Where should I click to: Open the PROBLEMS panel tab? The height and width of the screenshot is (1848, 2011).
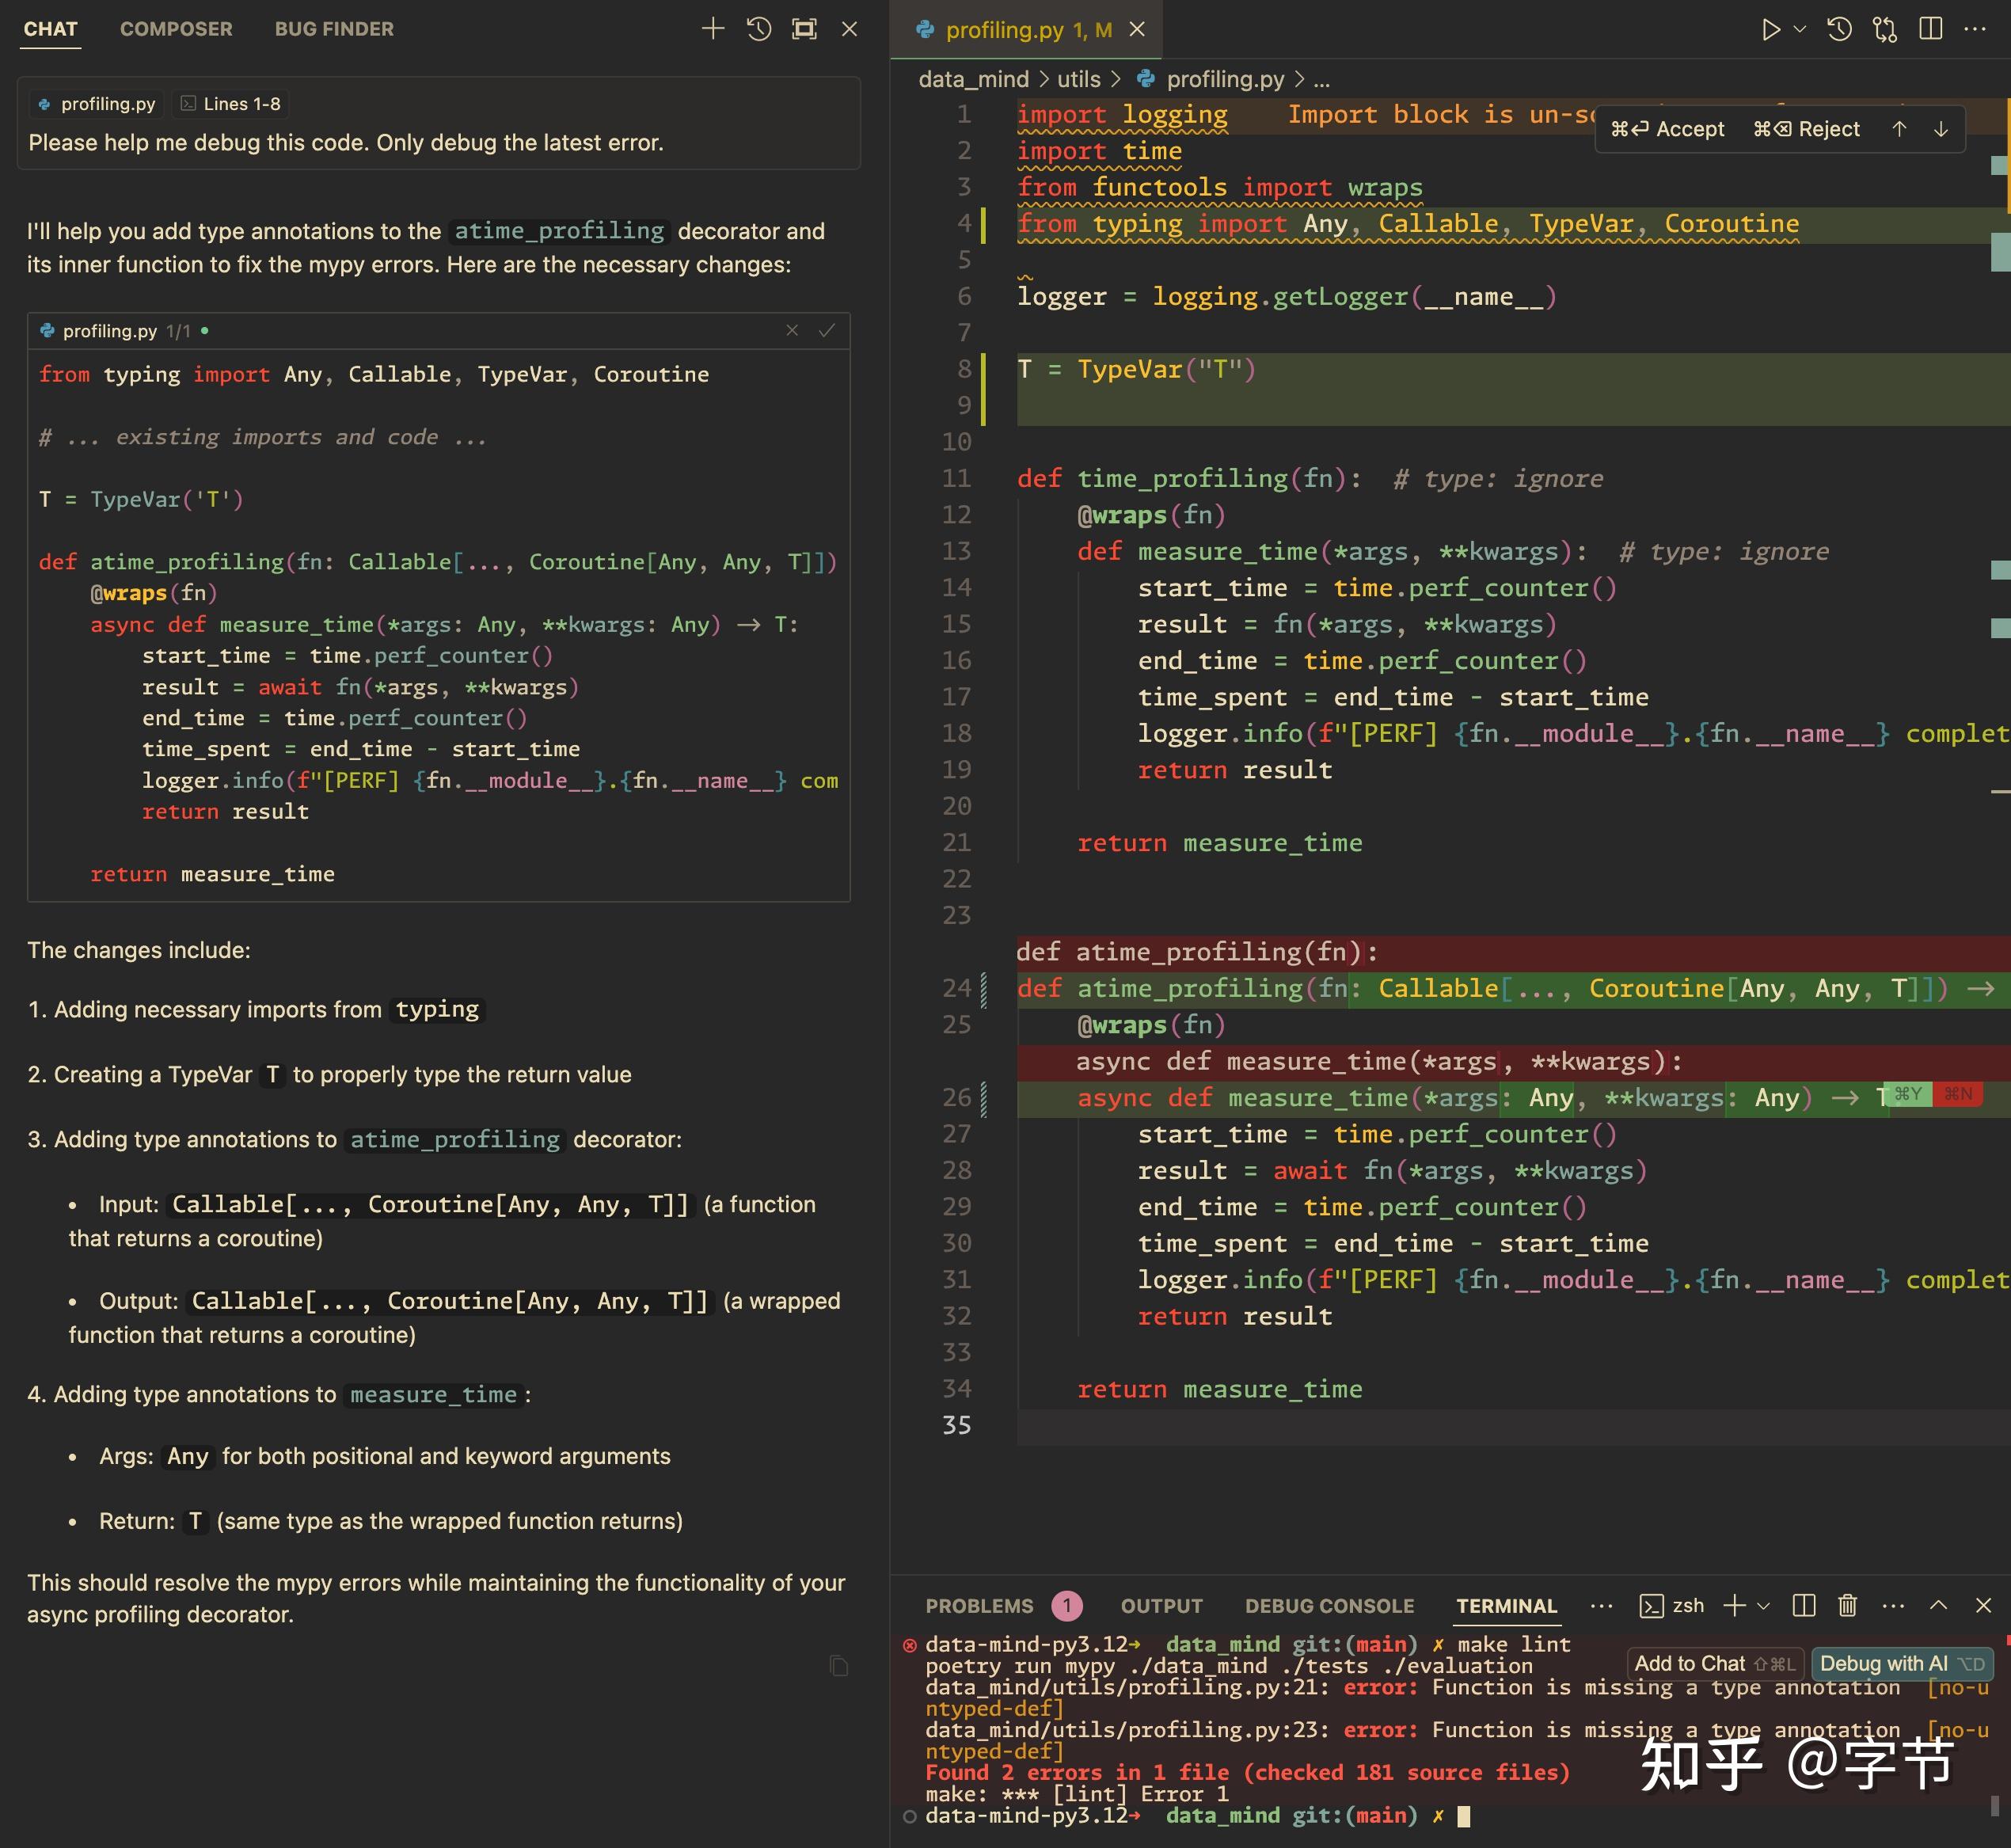click(979, 1606)
